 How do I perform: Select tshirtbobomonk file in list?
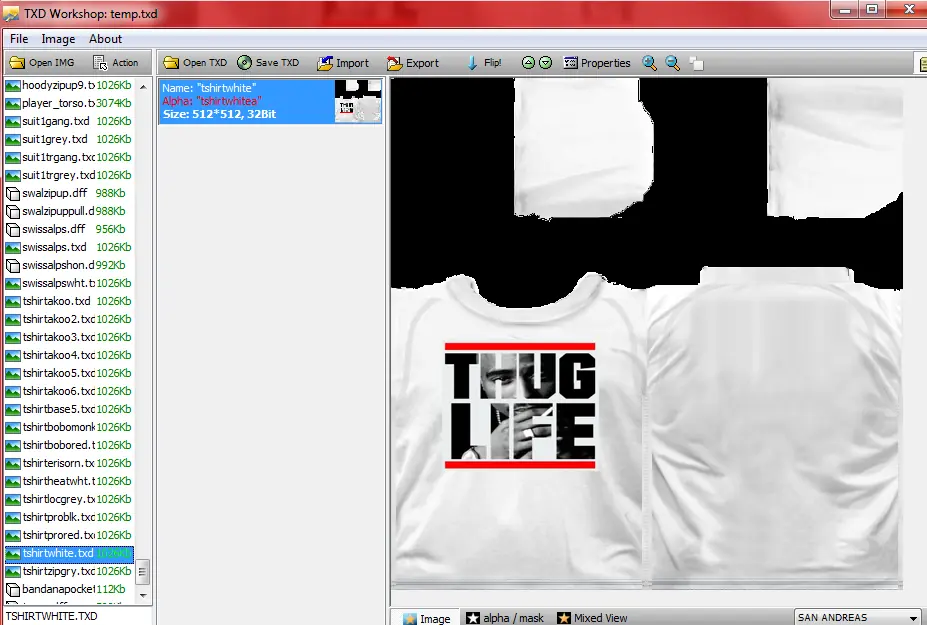click(69, 427)
